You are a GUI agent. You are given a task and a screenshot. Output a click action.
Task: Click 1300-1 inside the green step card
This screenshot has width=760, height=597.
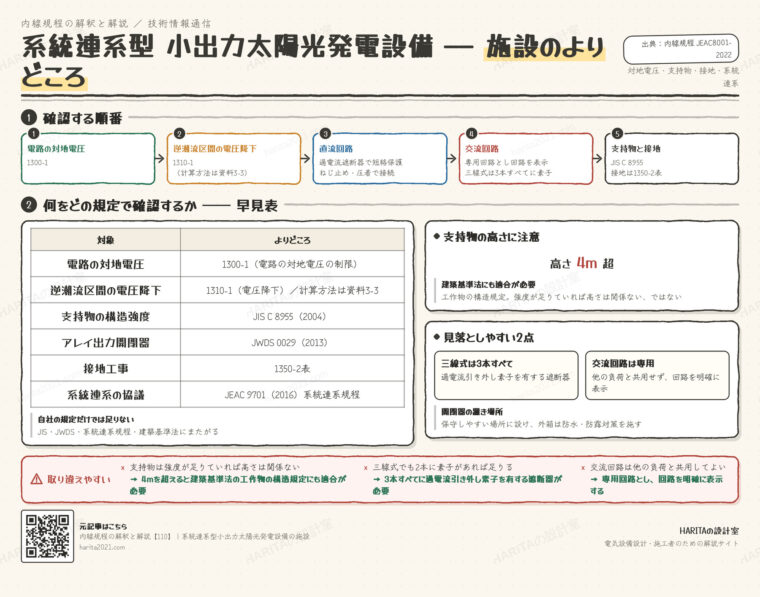click(x=37, y=163)
